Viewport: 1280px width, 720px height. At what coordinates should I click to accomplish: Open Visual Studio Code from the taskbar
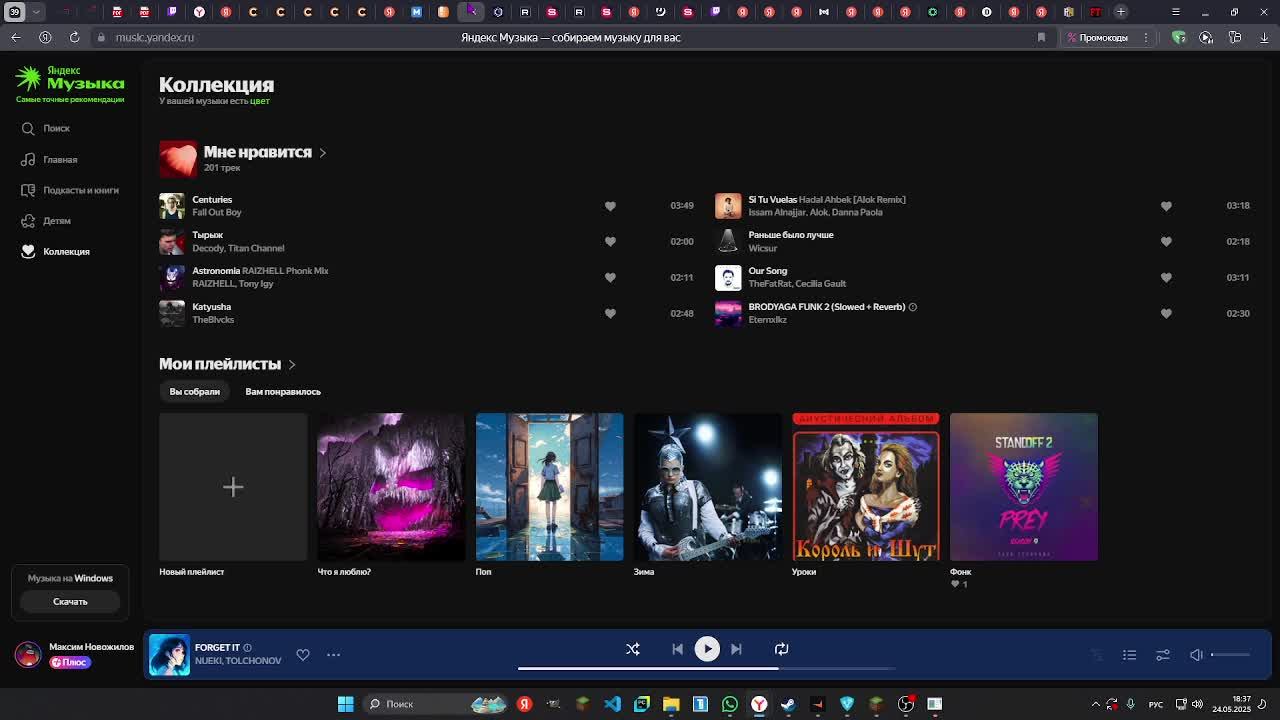click(x=612, y=704)
